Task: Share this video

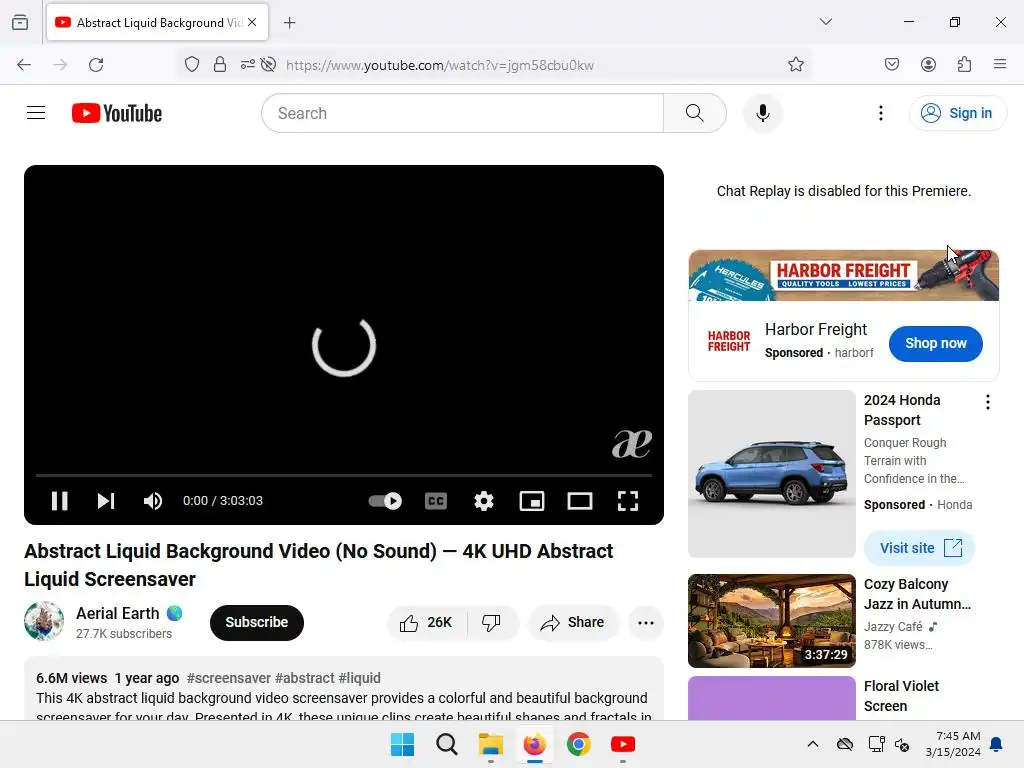Action: (573, 622)
